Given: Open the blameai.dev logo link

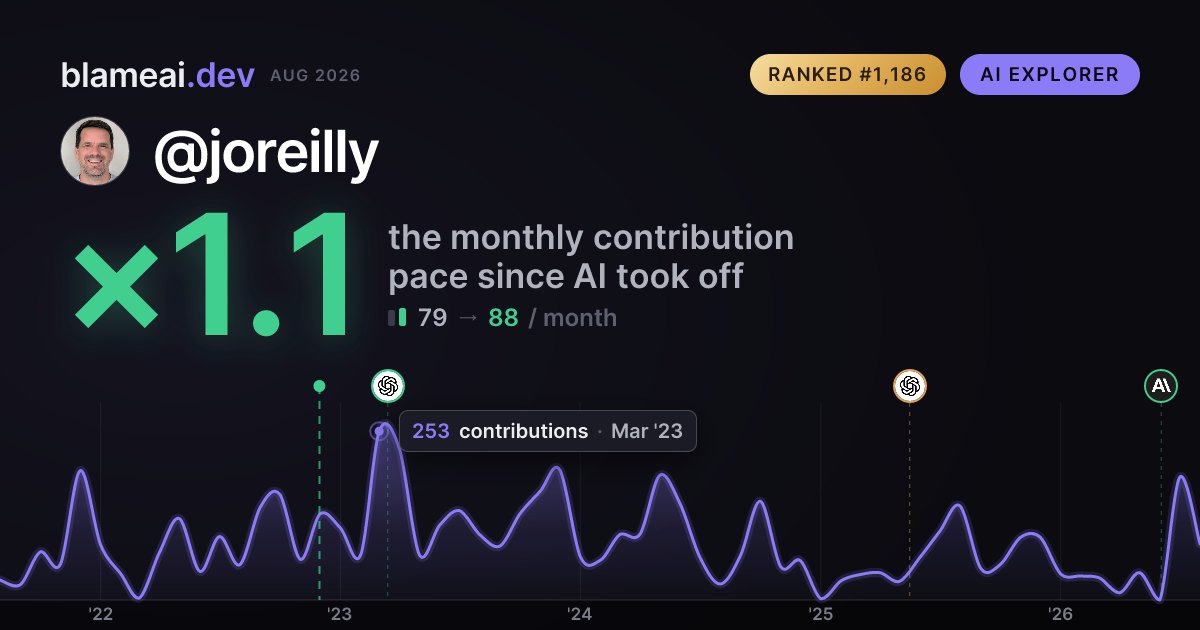Looking at the screenshot, I should 158,75.
